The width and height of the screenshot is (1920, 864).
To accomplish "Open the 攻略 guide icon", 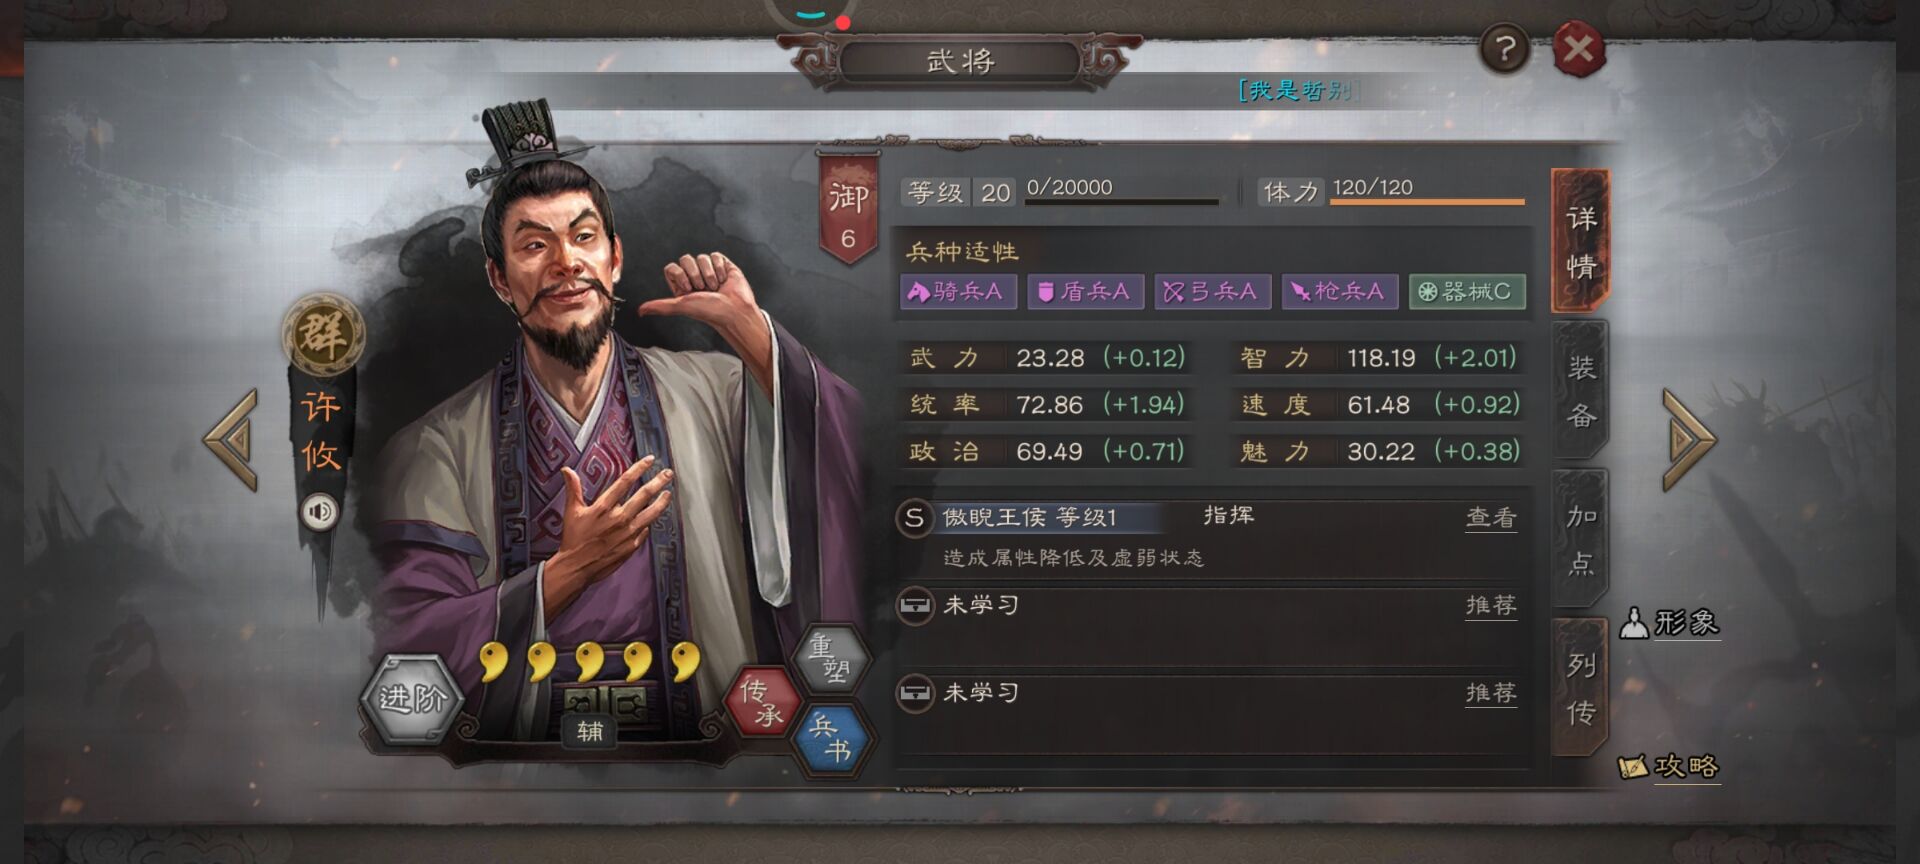I will (x=1669, y=766).
